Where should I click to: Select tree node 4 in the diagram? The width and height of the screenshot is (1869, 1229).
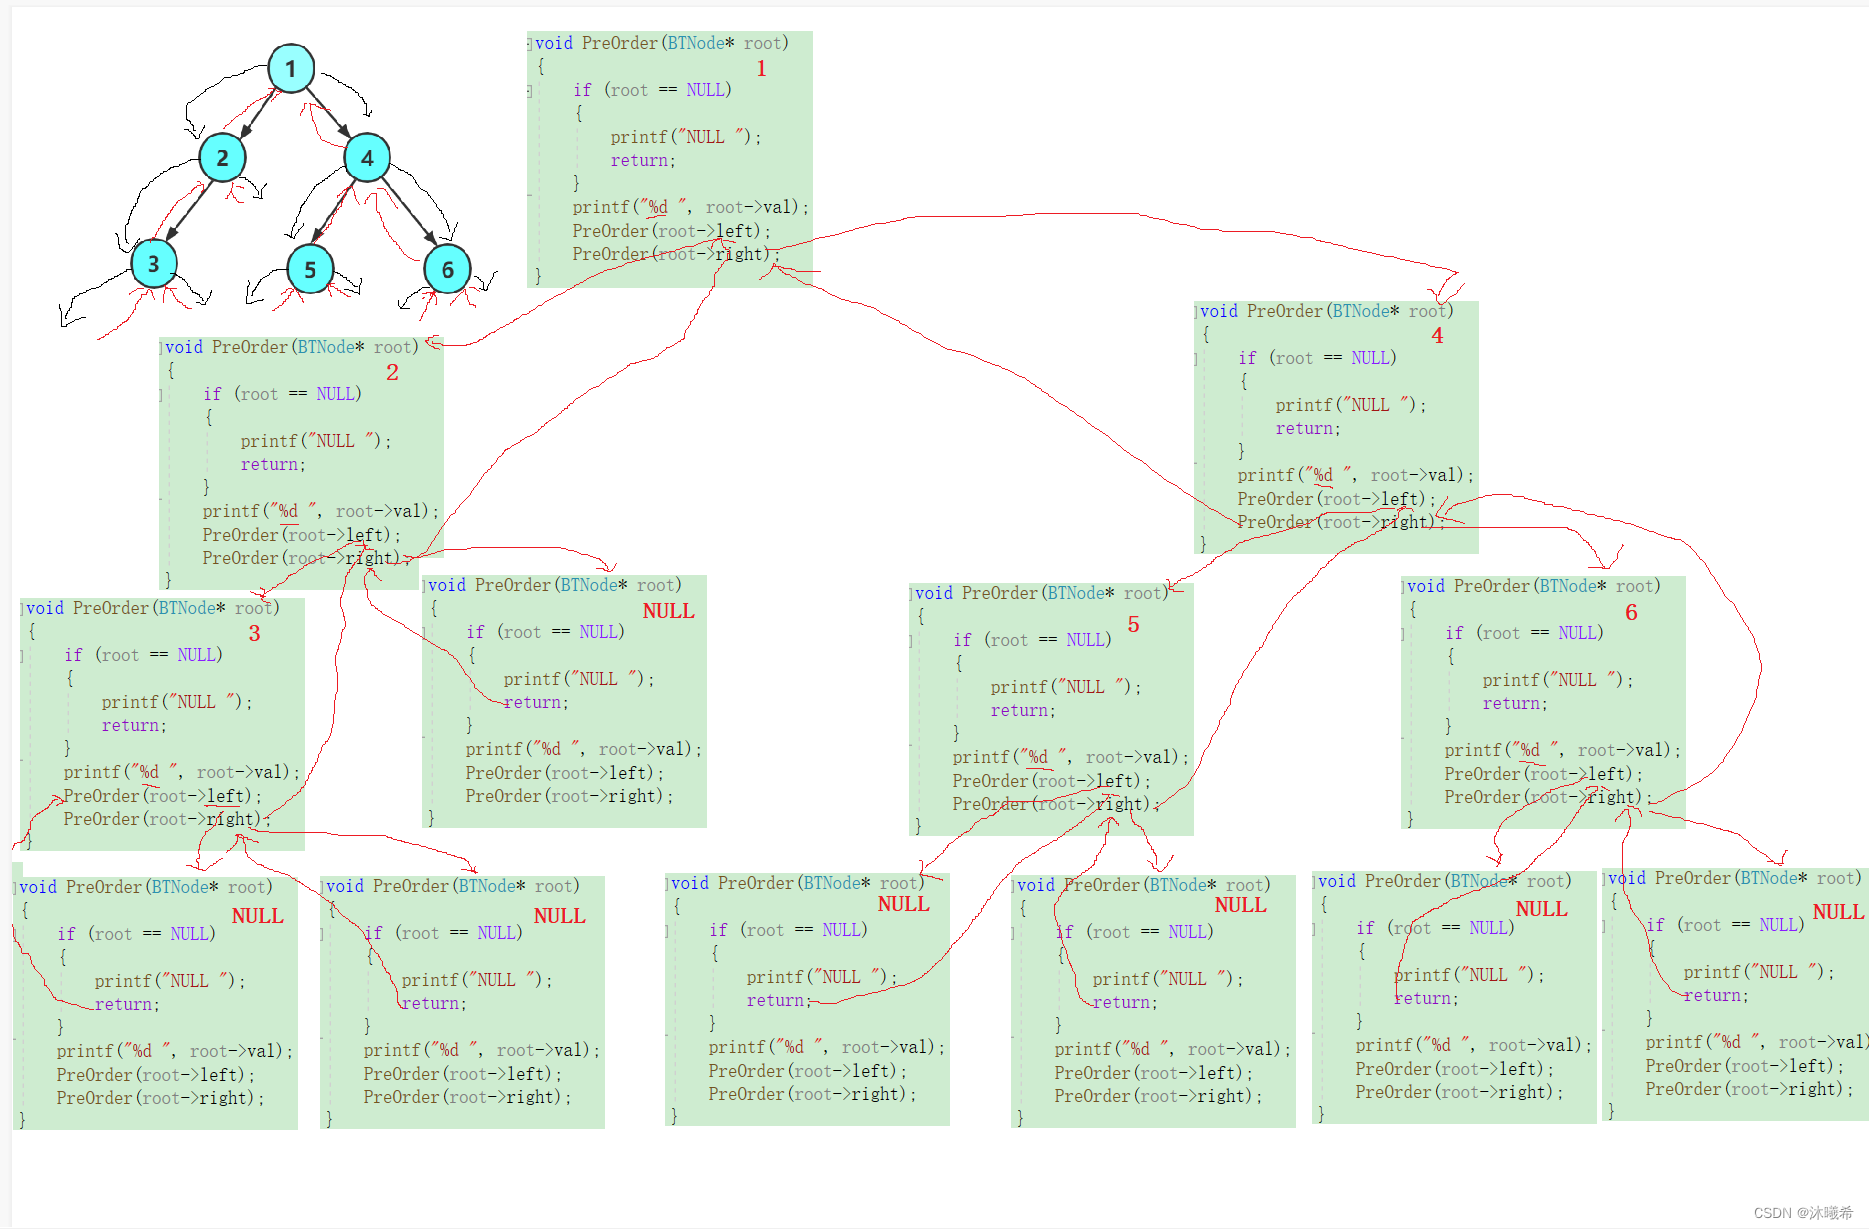(x=367, y=157)
